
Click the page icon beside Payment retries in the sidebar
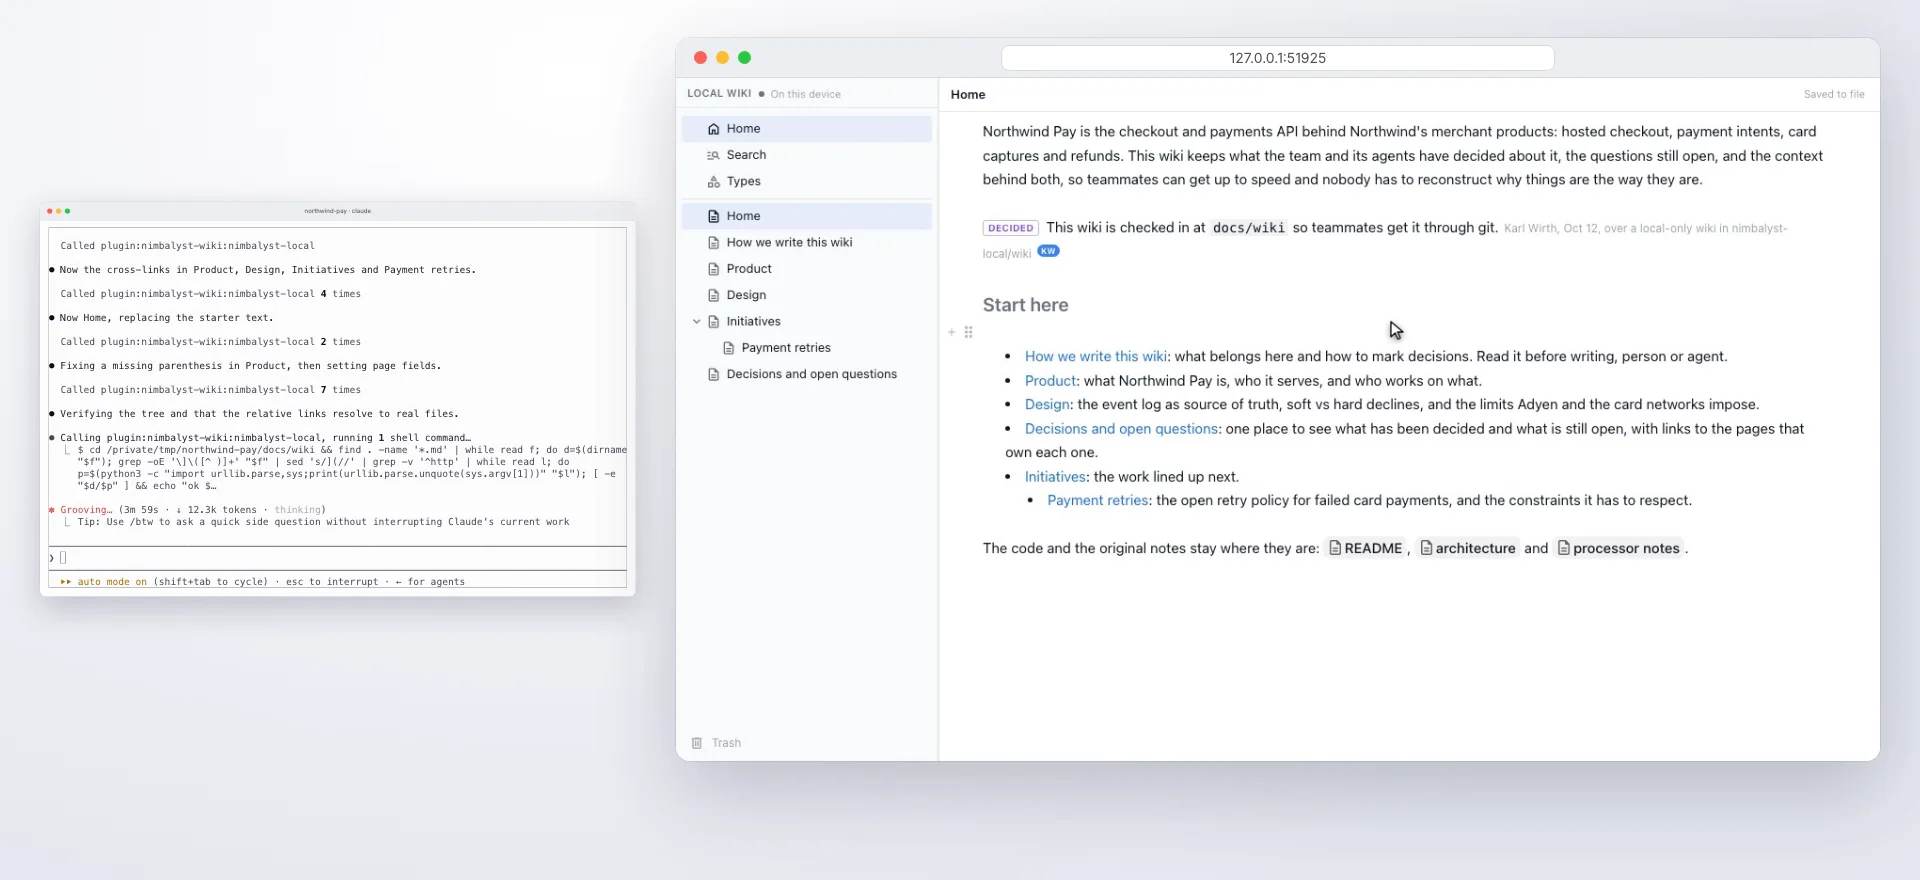(x=728, y=348)
